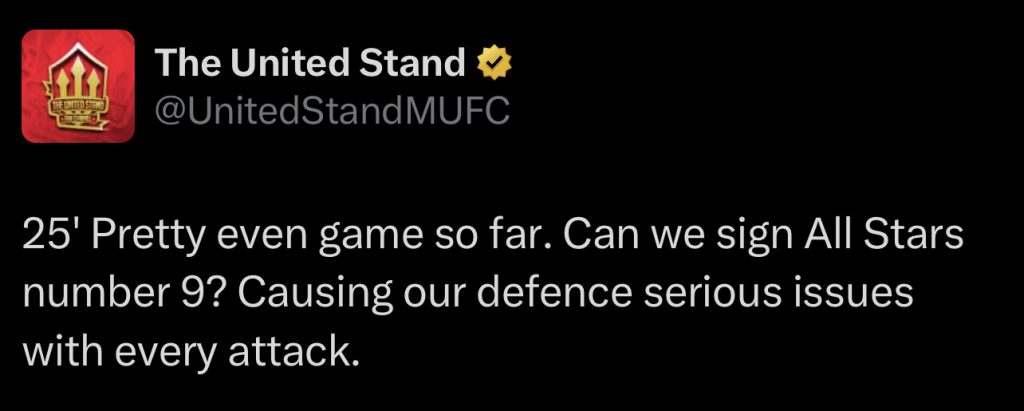The width and height of the screenshot is (1024, 411).
Task: Open the "The United Stand" display name
Action: click(x=310, y=63)
